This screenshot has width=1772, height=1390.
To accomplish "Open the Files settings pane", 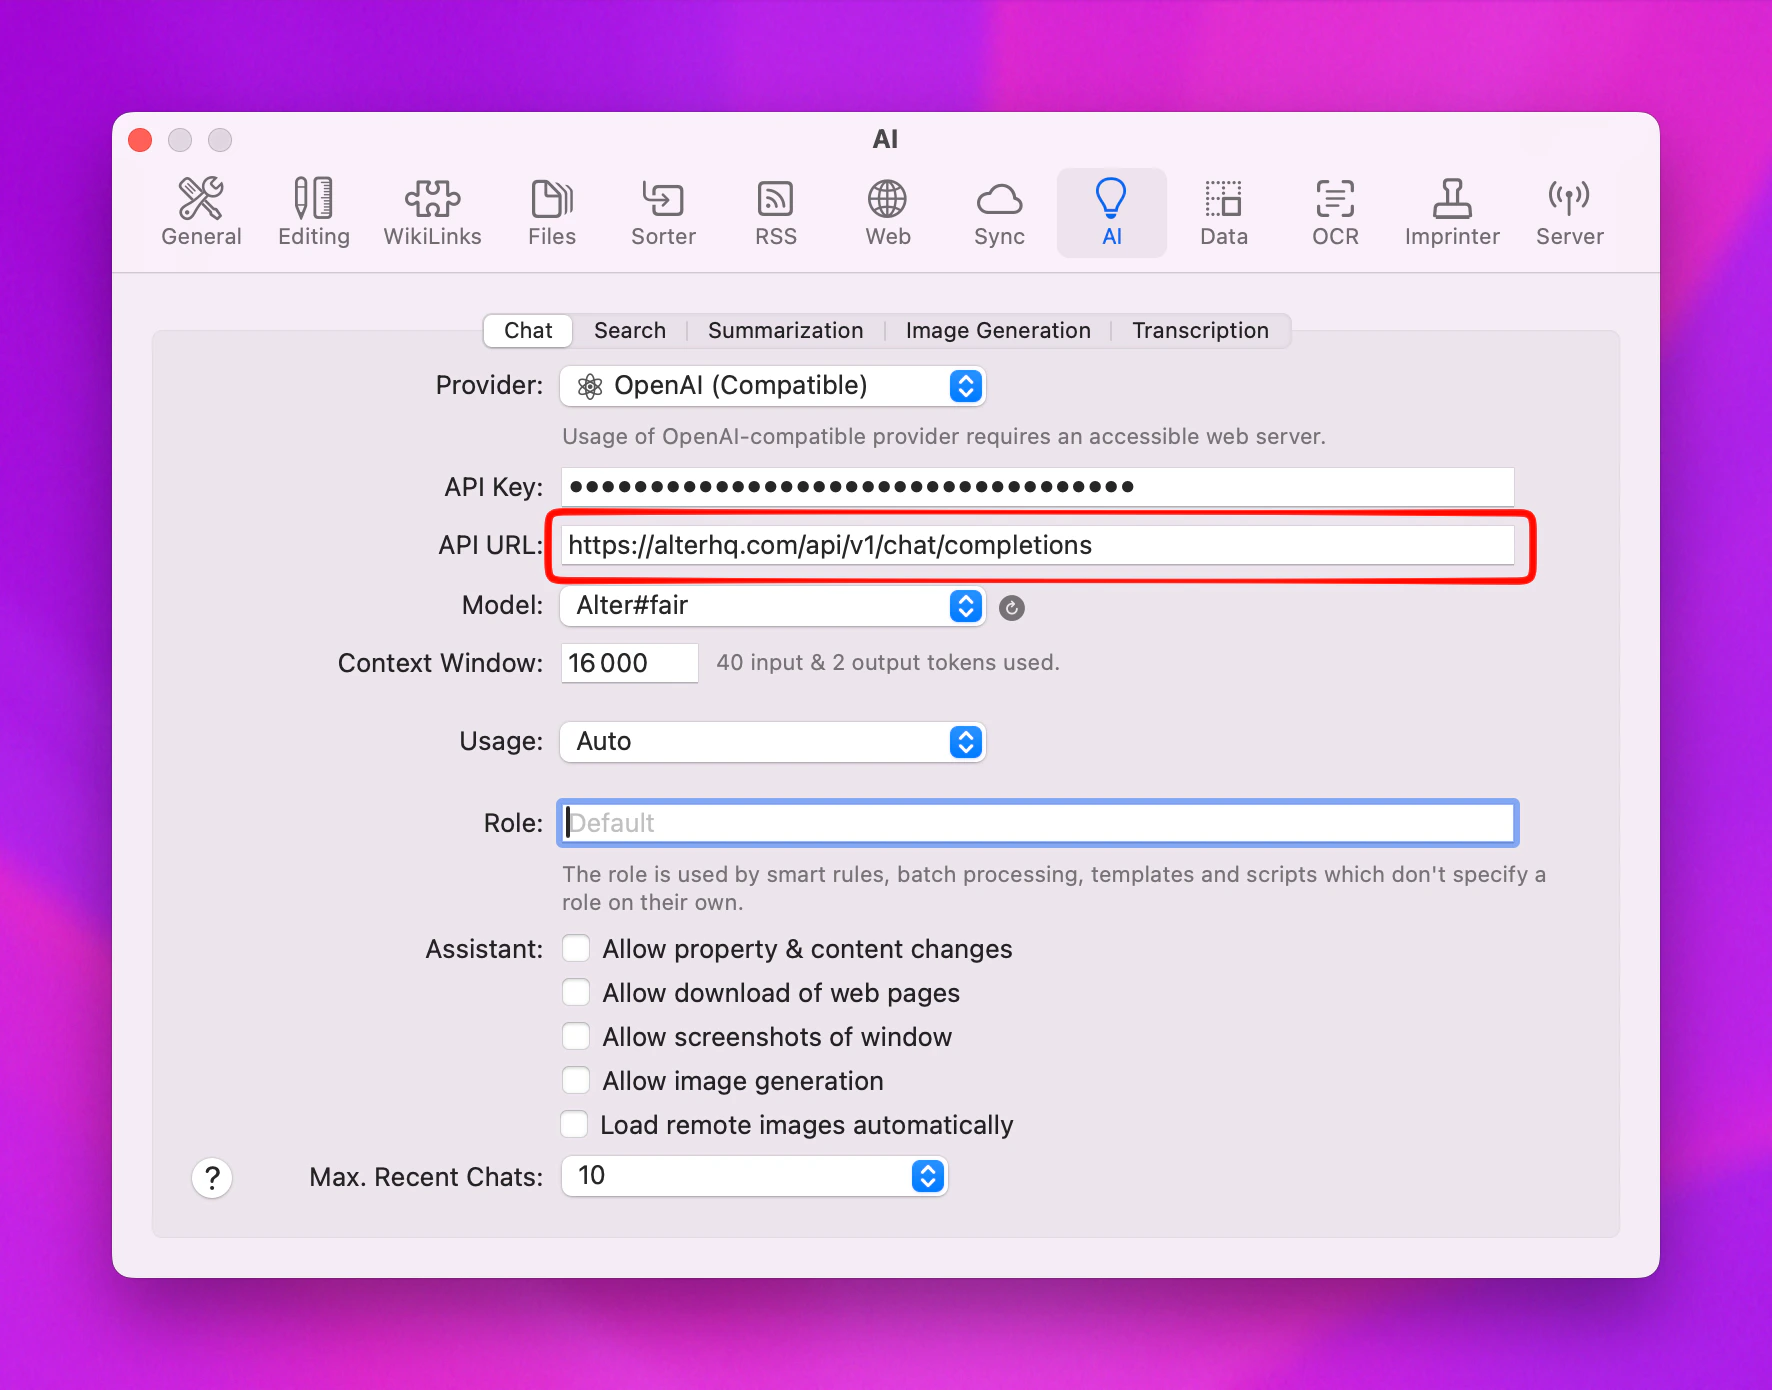I will tap(552, 213).
